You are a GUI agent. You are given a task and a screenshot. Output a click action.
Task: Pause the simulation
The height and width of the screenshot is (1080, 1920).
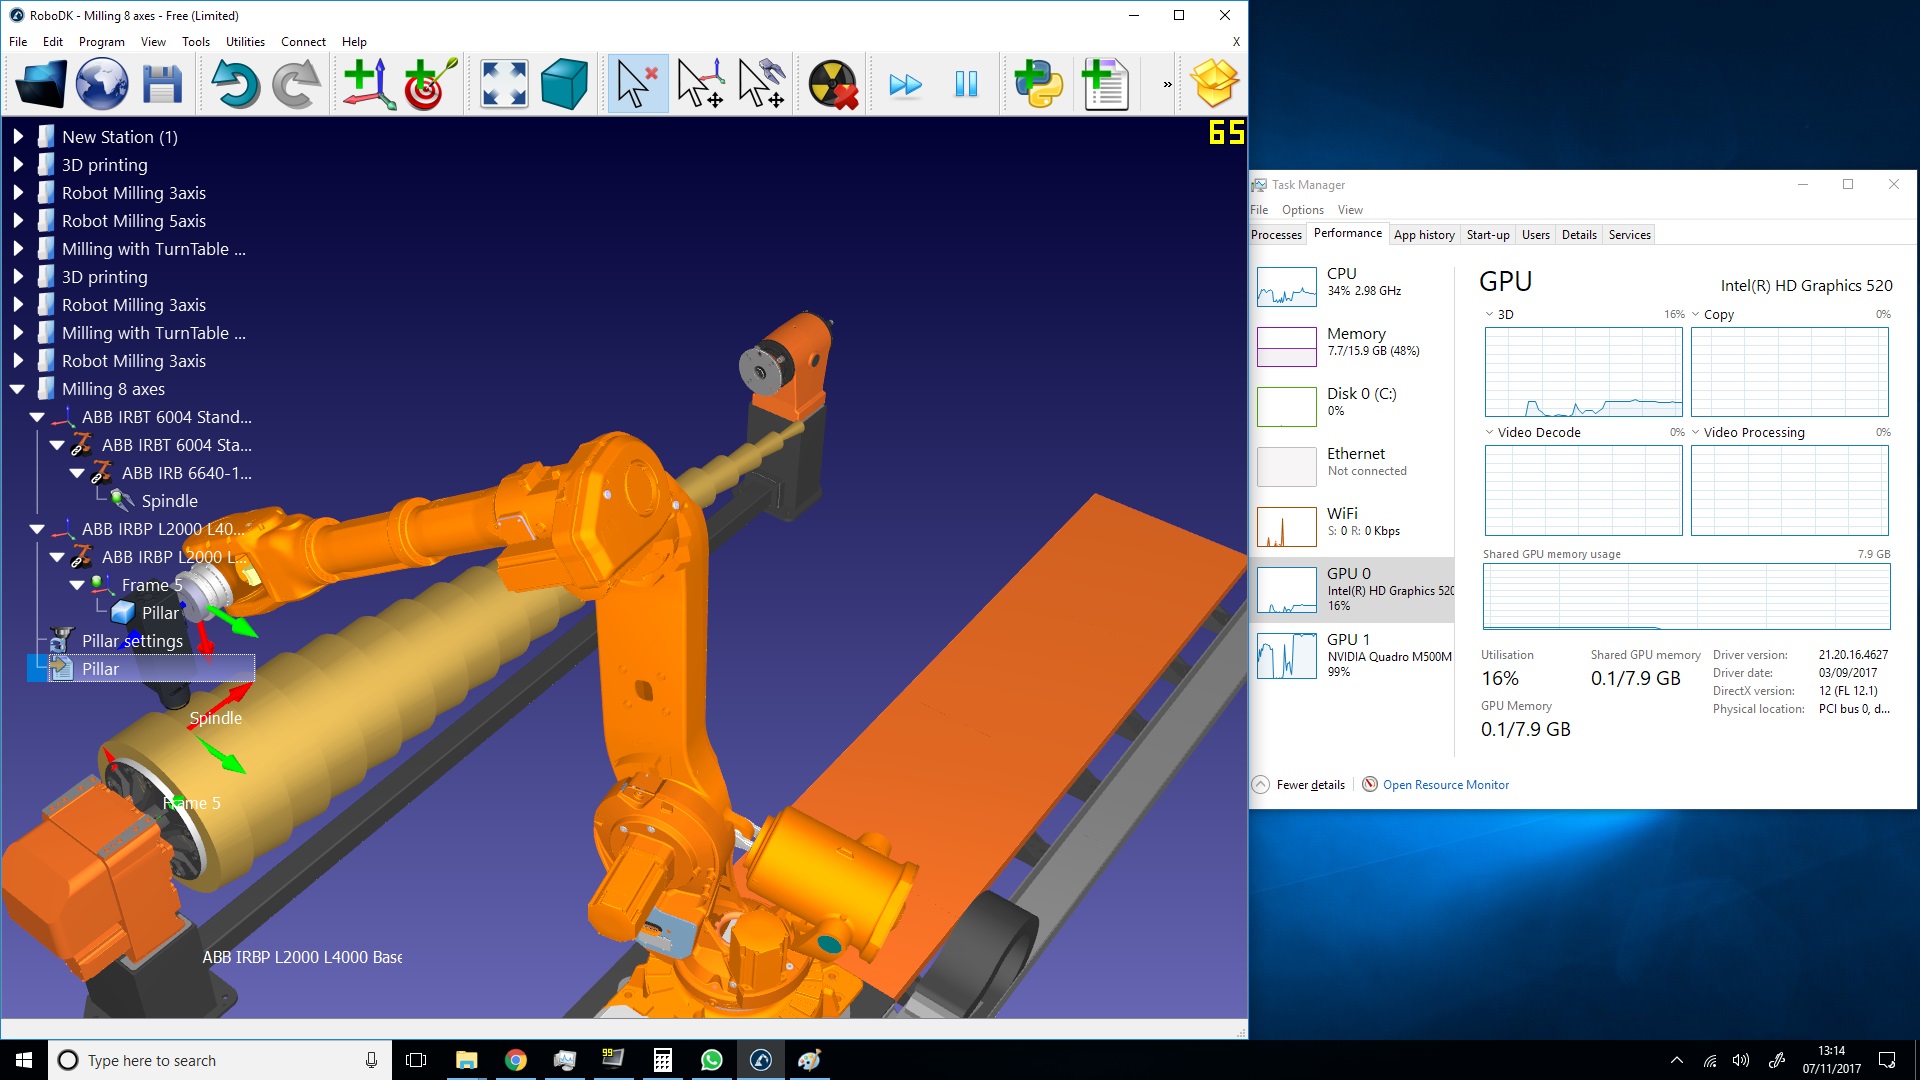[x=966, y=84]
